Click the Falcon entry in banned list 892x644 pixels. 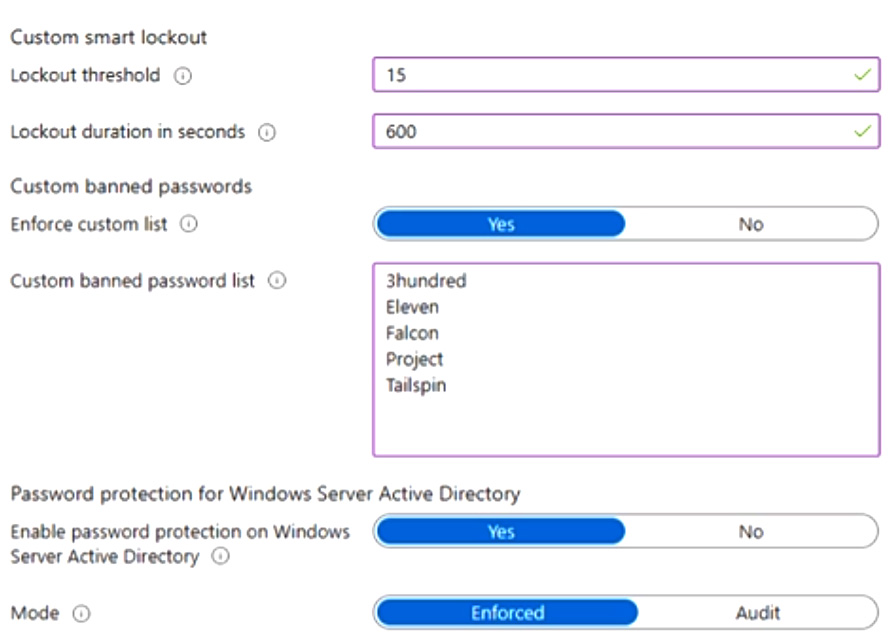coord(412,333)
